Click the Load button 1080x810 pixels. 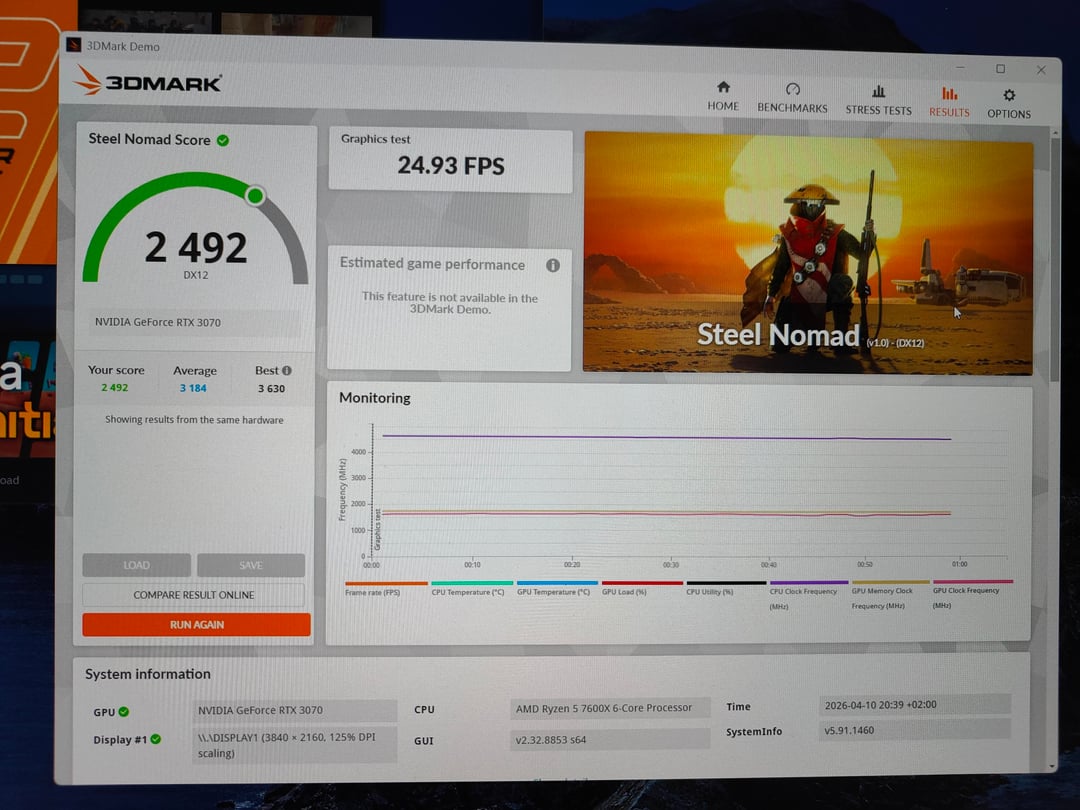(x=137, y=565)
